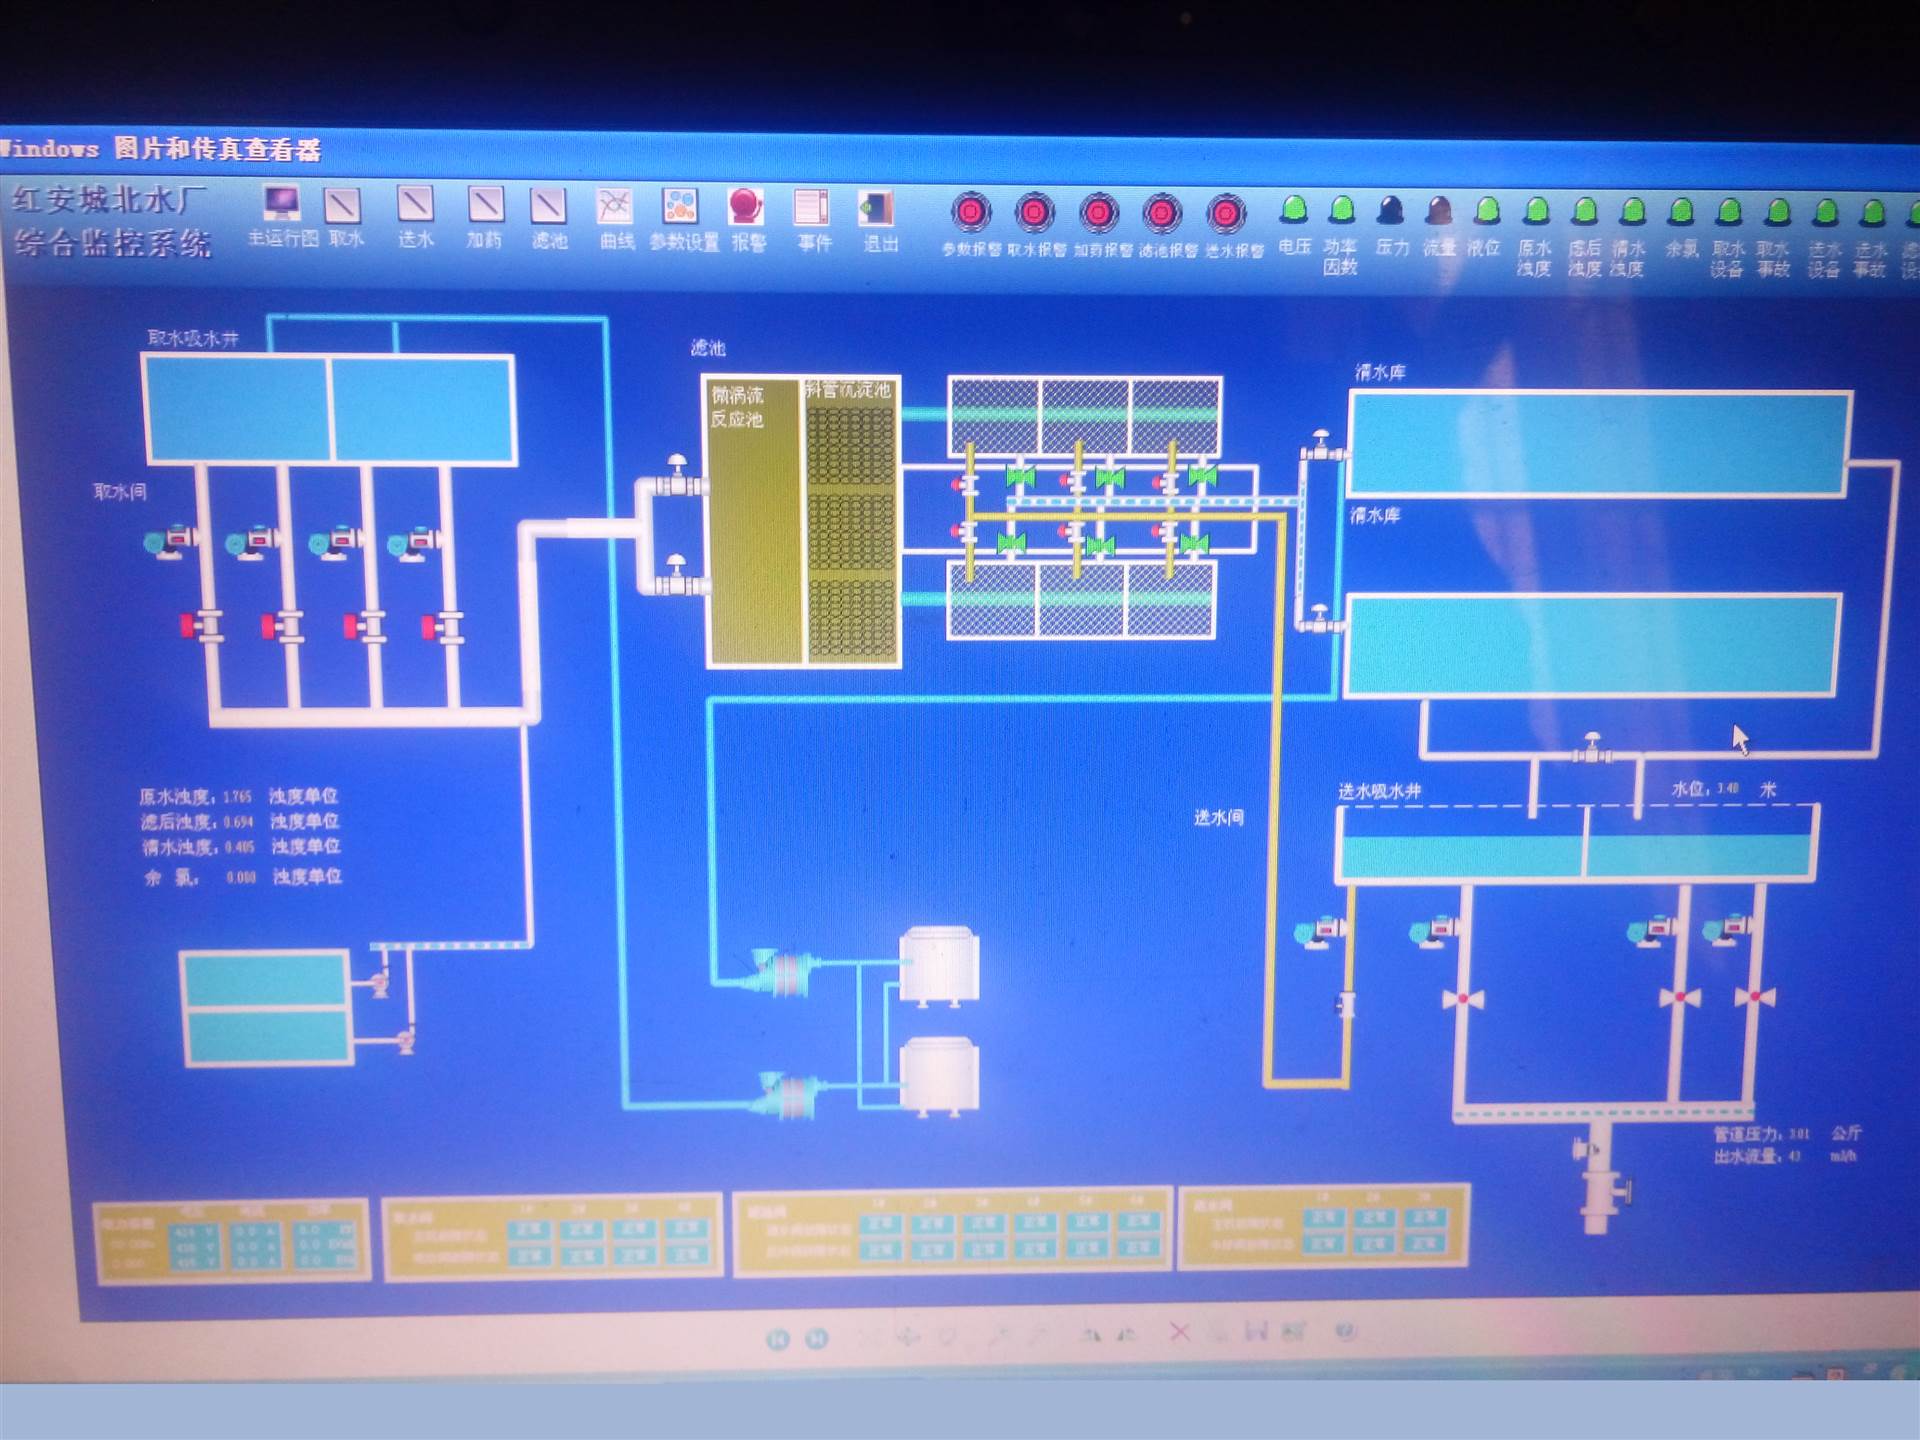Go to next image in picture viewer

(x=817, y=1338)
